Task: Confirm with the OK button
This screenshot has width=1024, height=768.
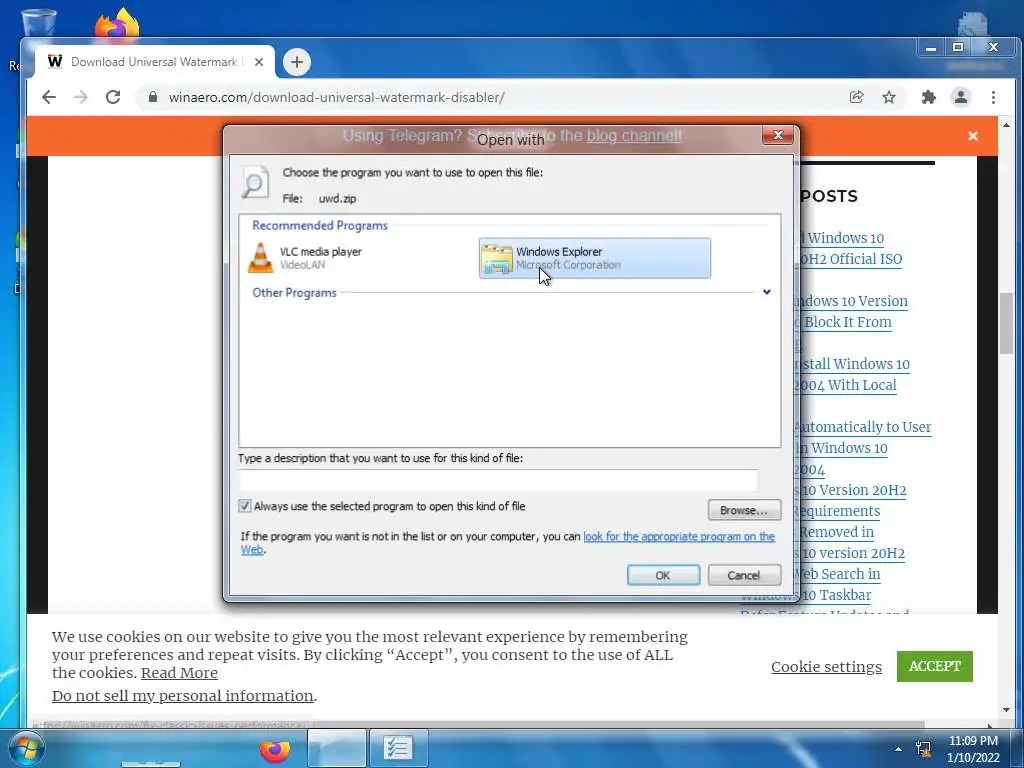Action: [x=663, y=575]
